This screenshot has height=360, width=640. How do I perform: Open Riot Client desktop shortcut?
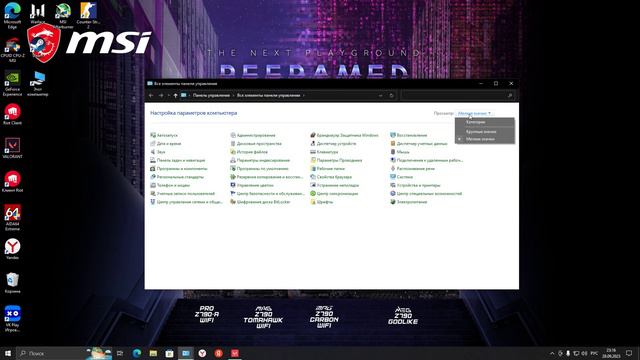(x=12, y=114)
